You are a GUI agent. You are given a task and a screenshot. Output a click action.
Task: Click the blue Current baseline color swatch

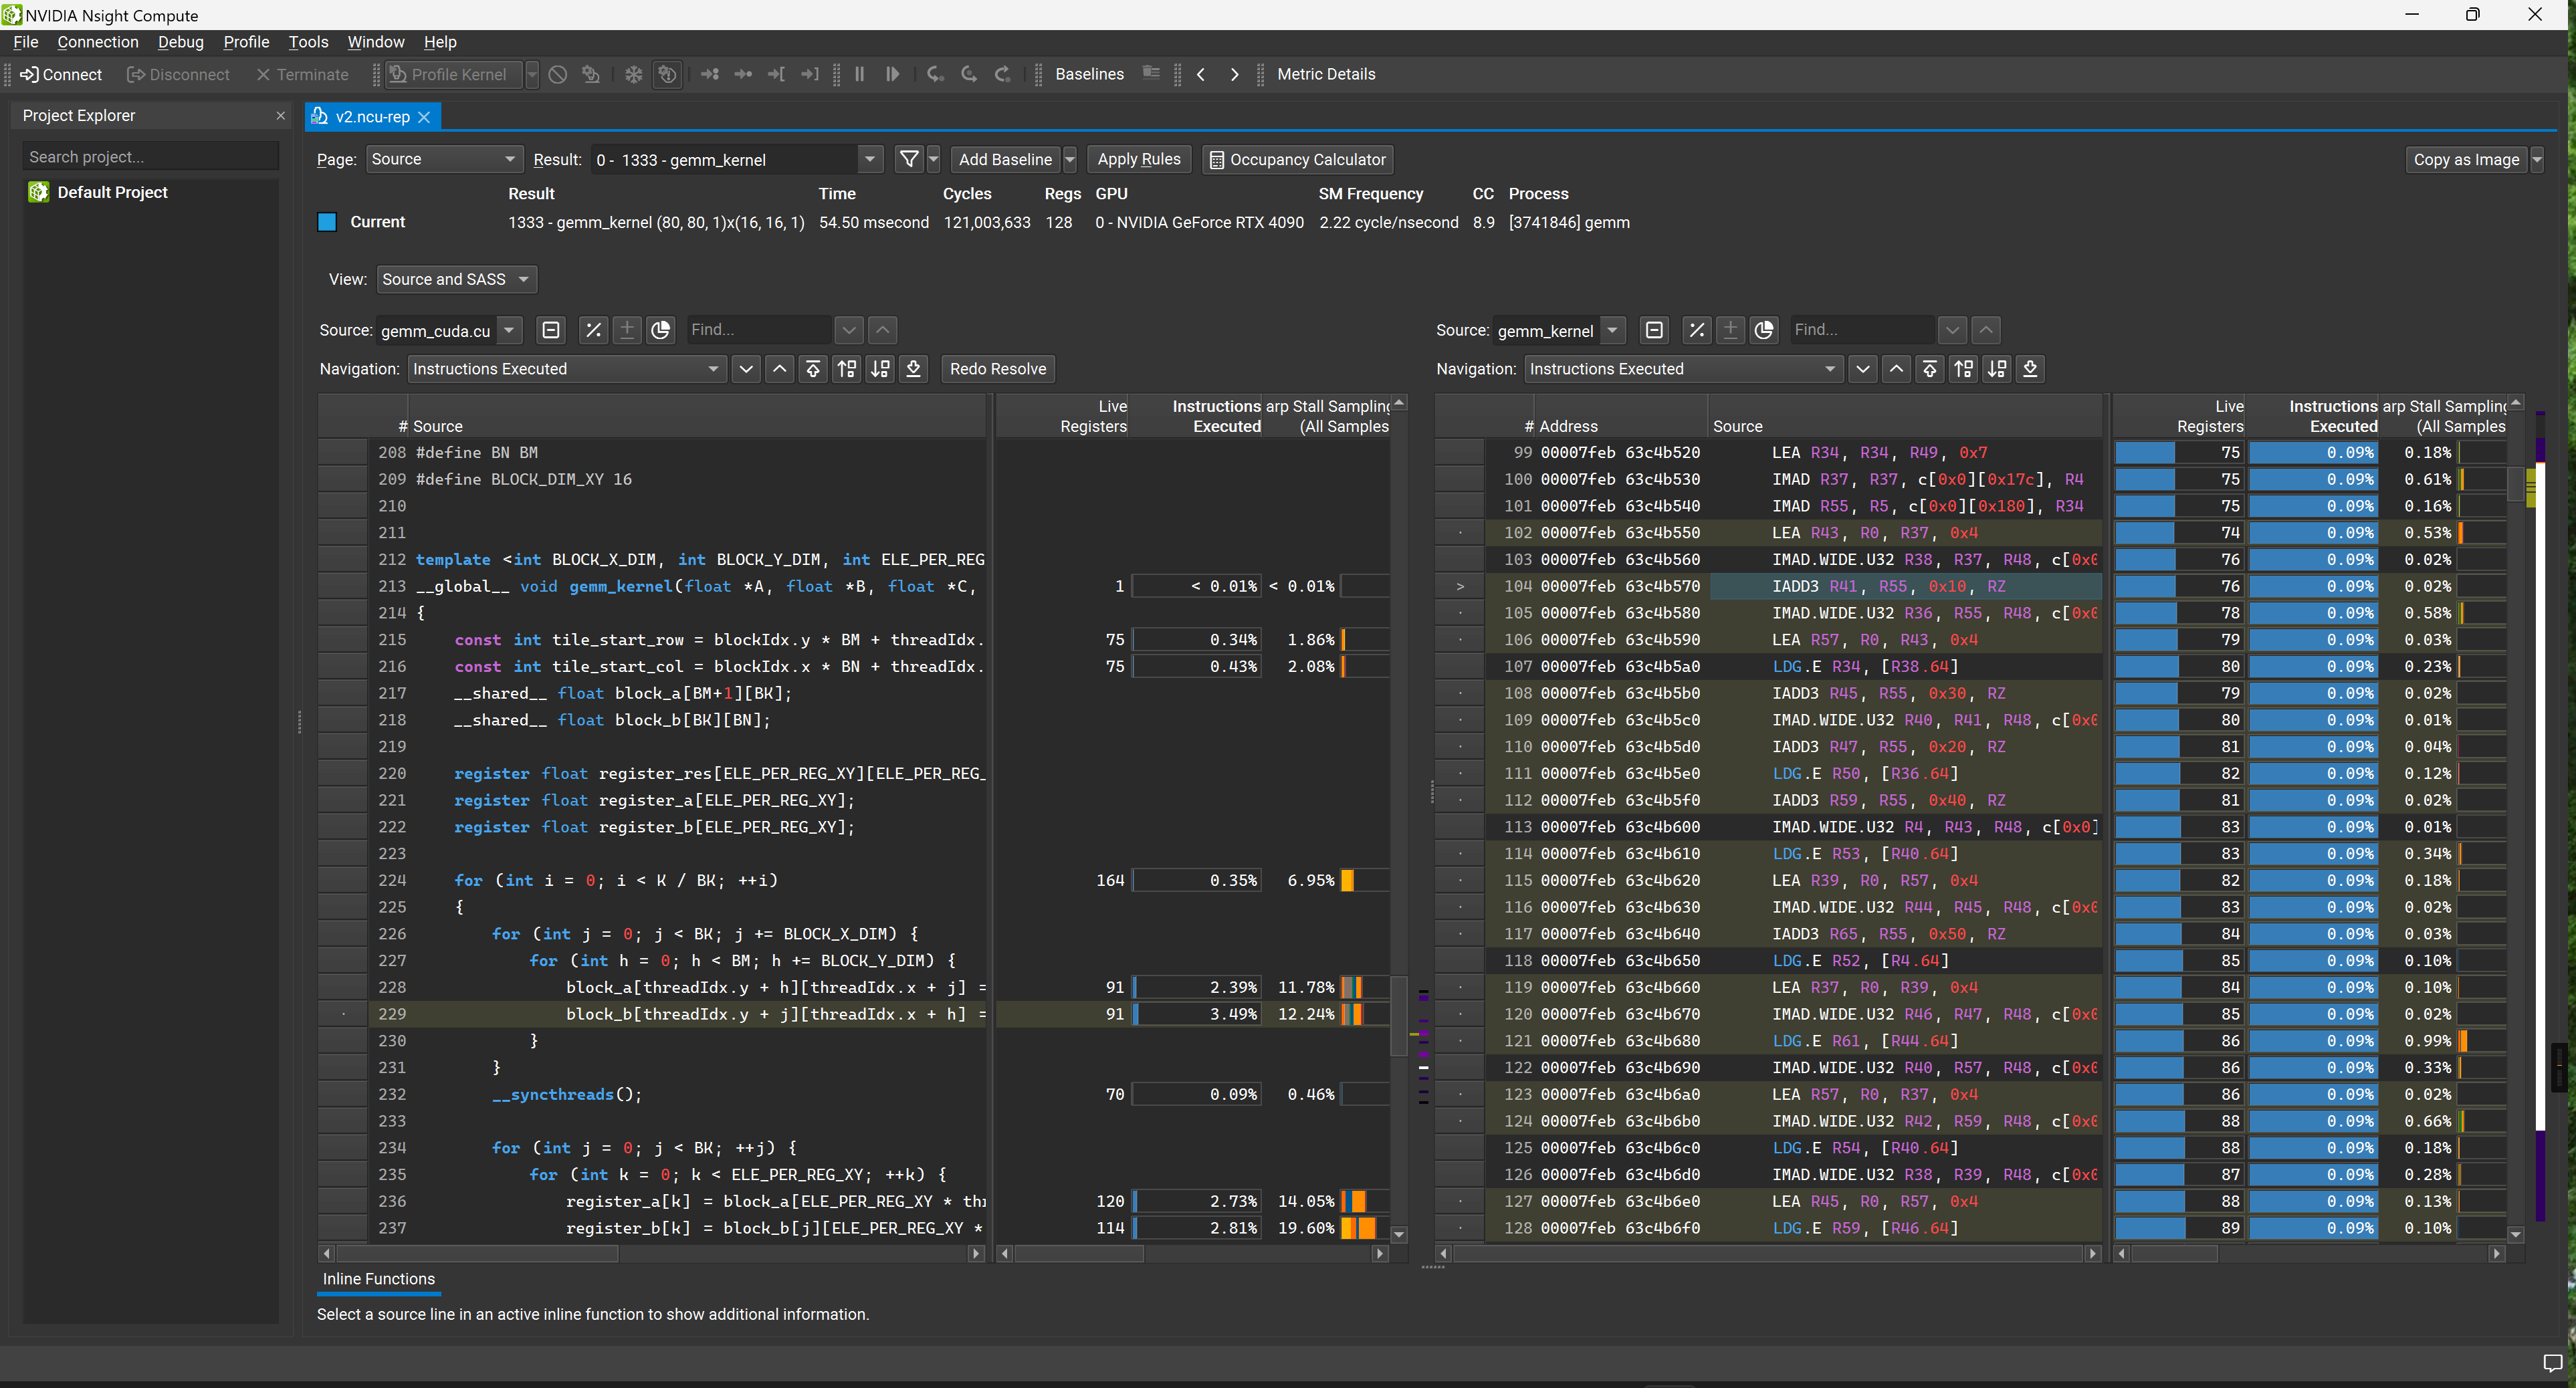coord(327,222)
